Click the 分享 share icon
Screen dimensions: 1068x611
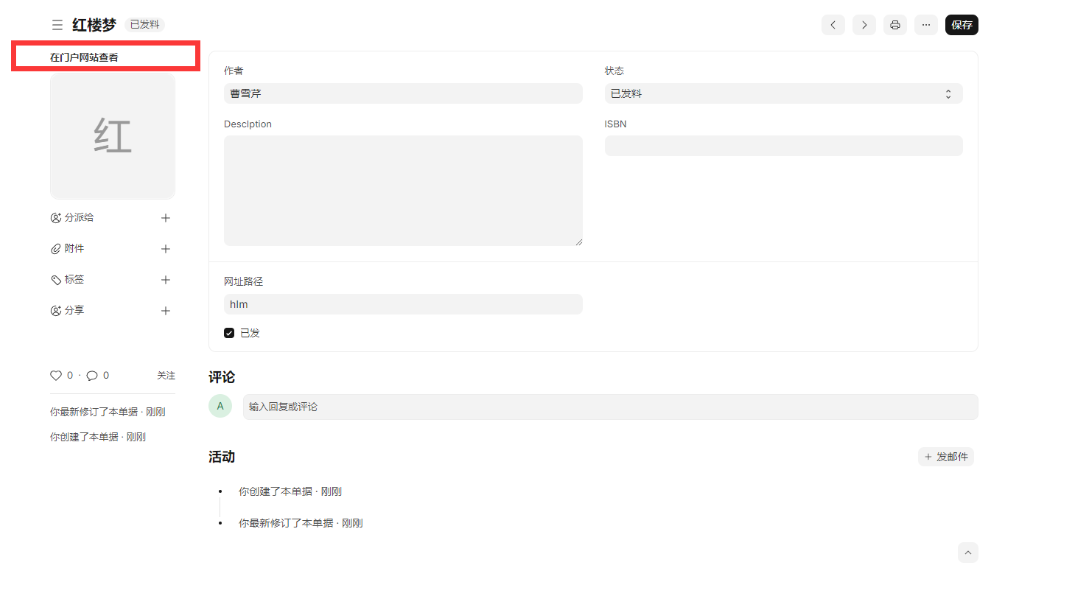(56, 311)
